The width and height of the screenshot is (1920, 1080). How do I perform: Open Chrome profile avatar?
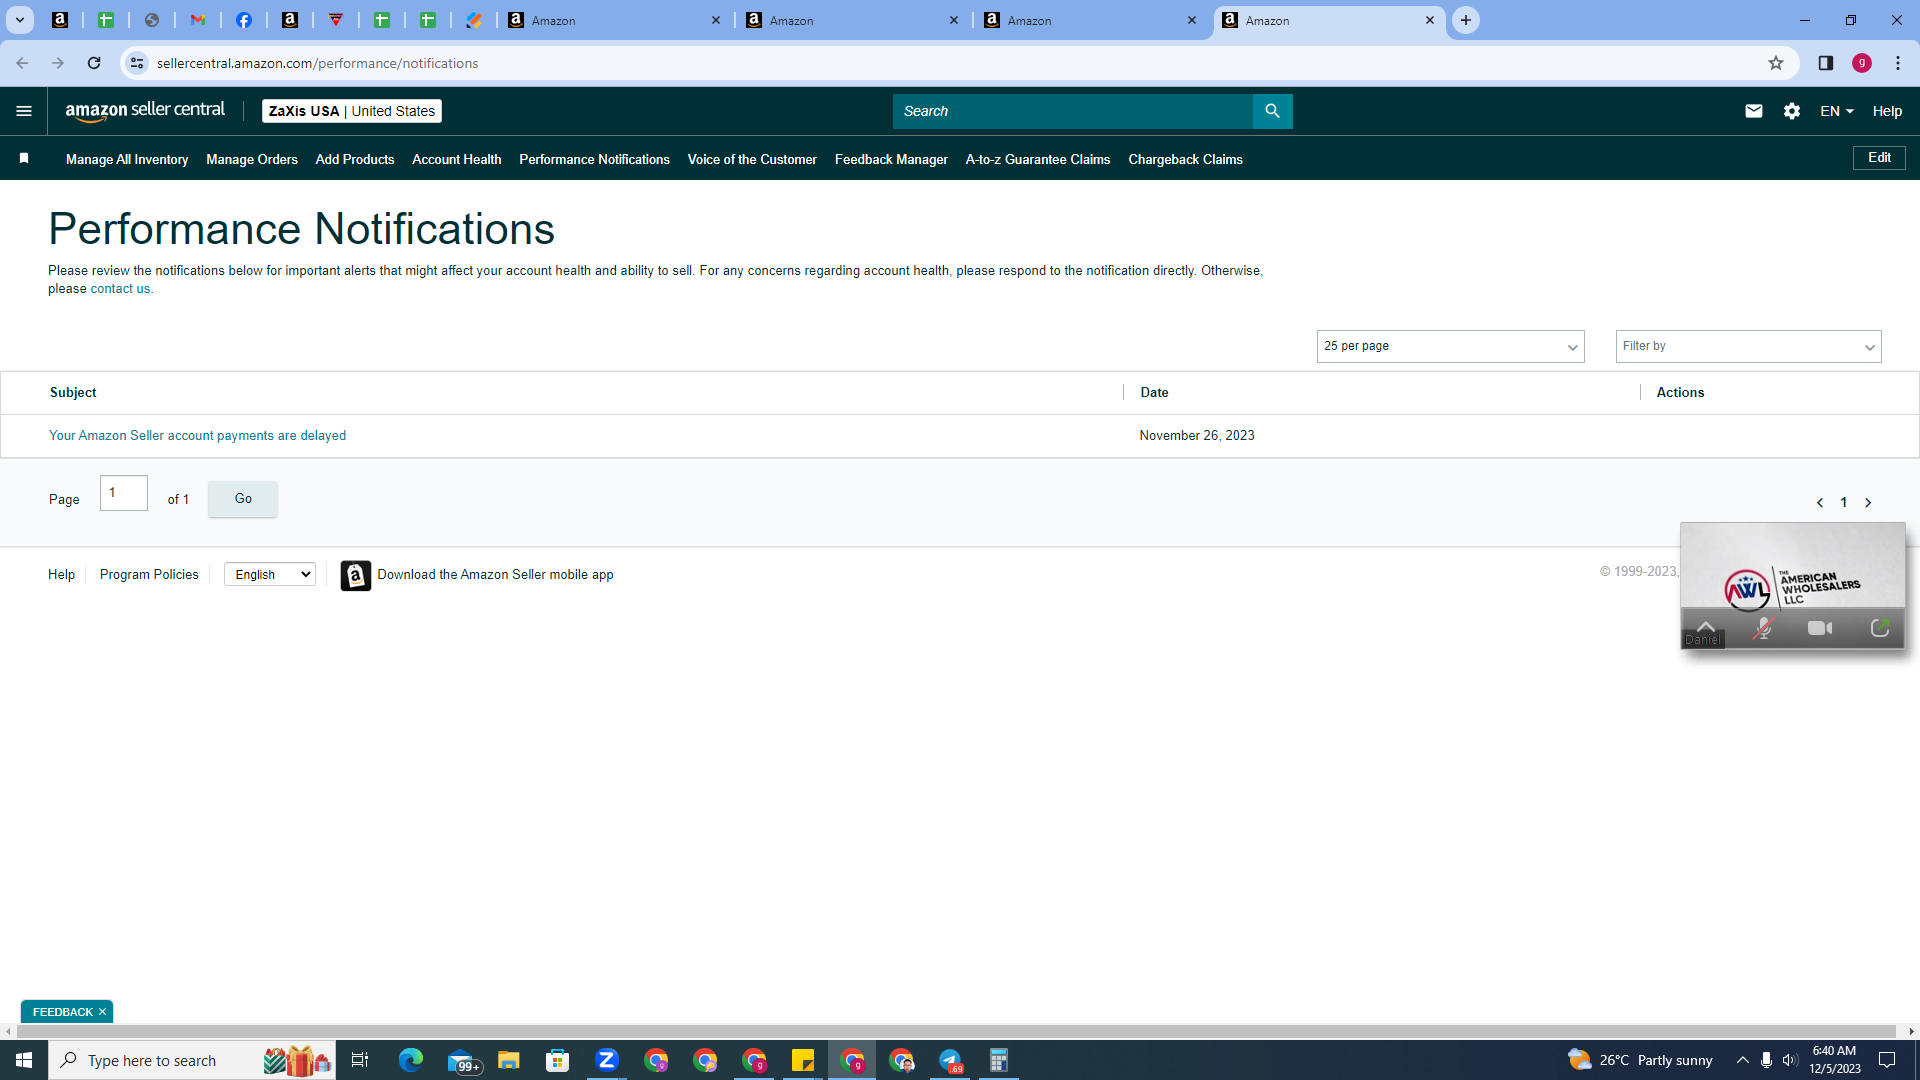1862,63
